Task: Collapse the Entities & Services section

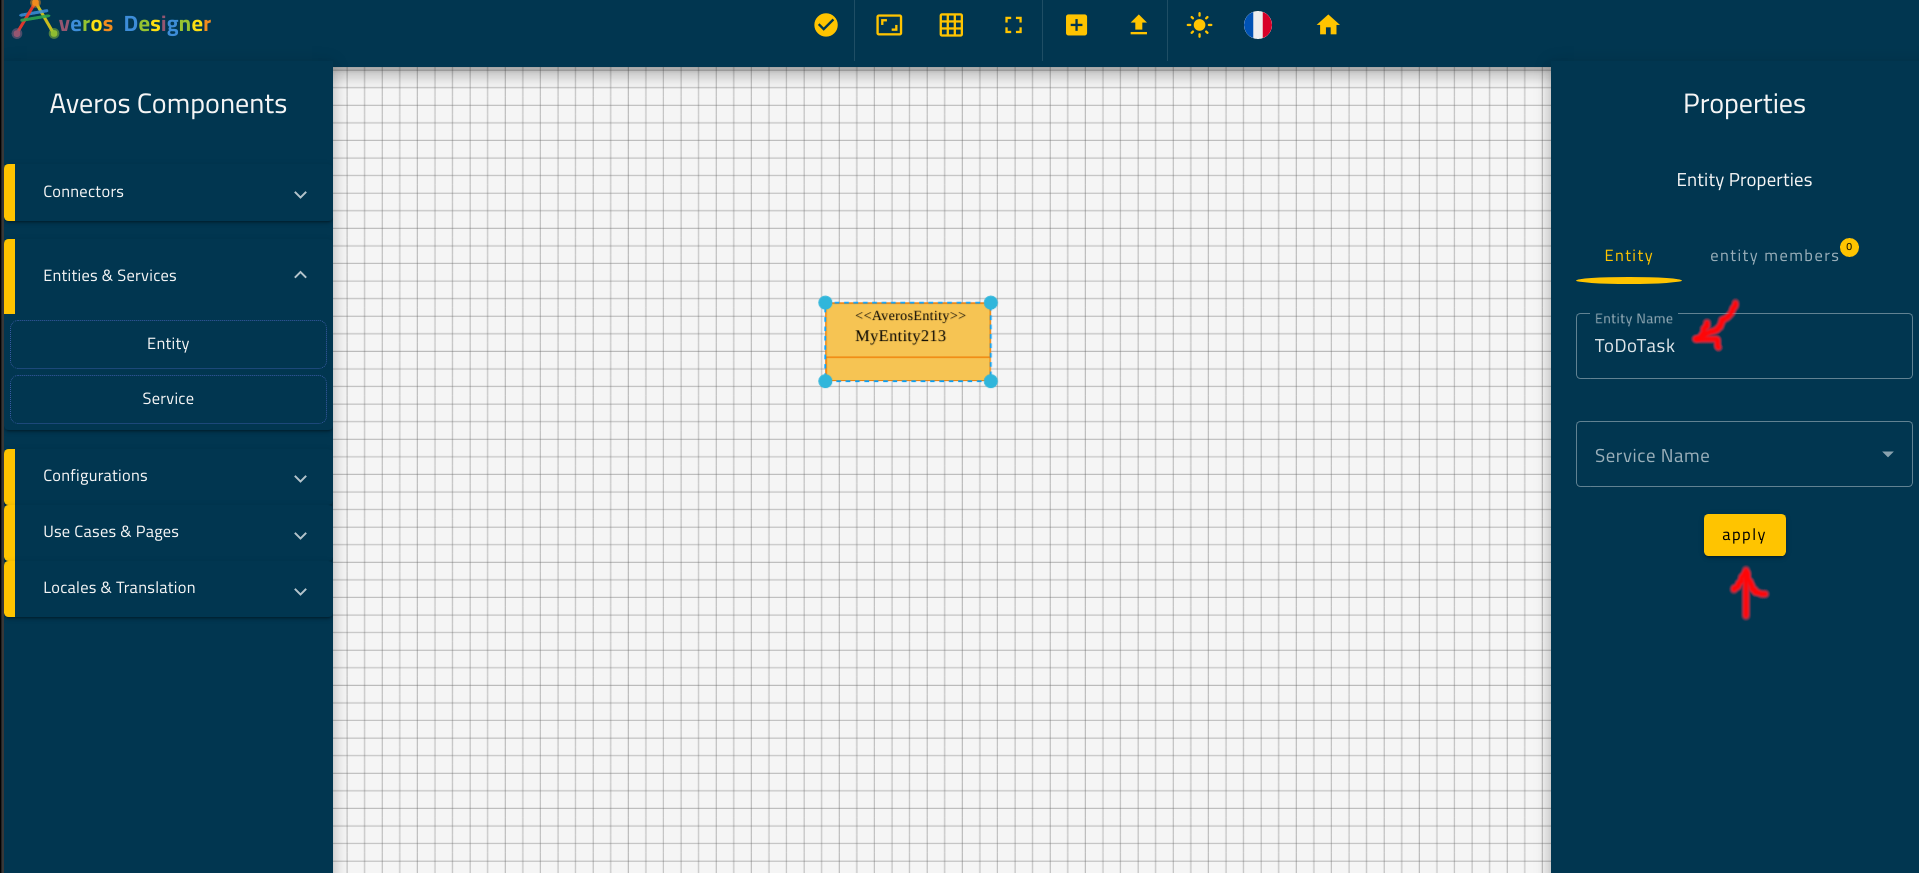Action: (170, 275)
